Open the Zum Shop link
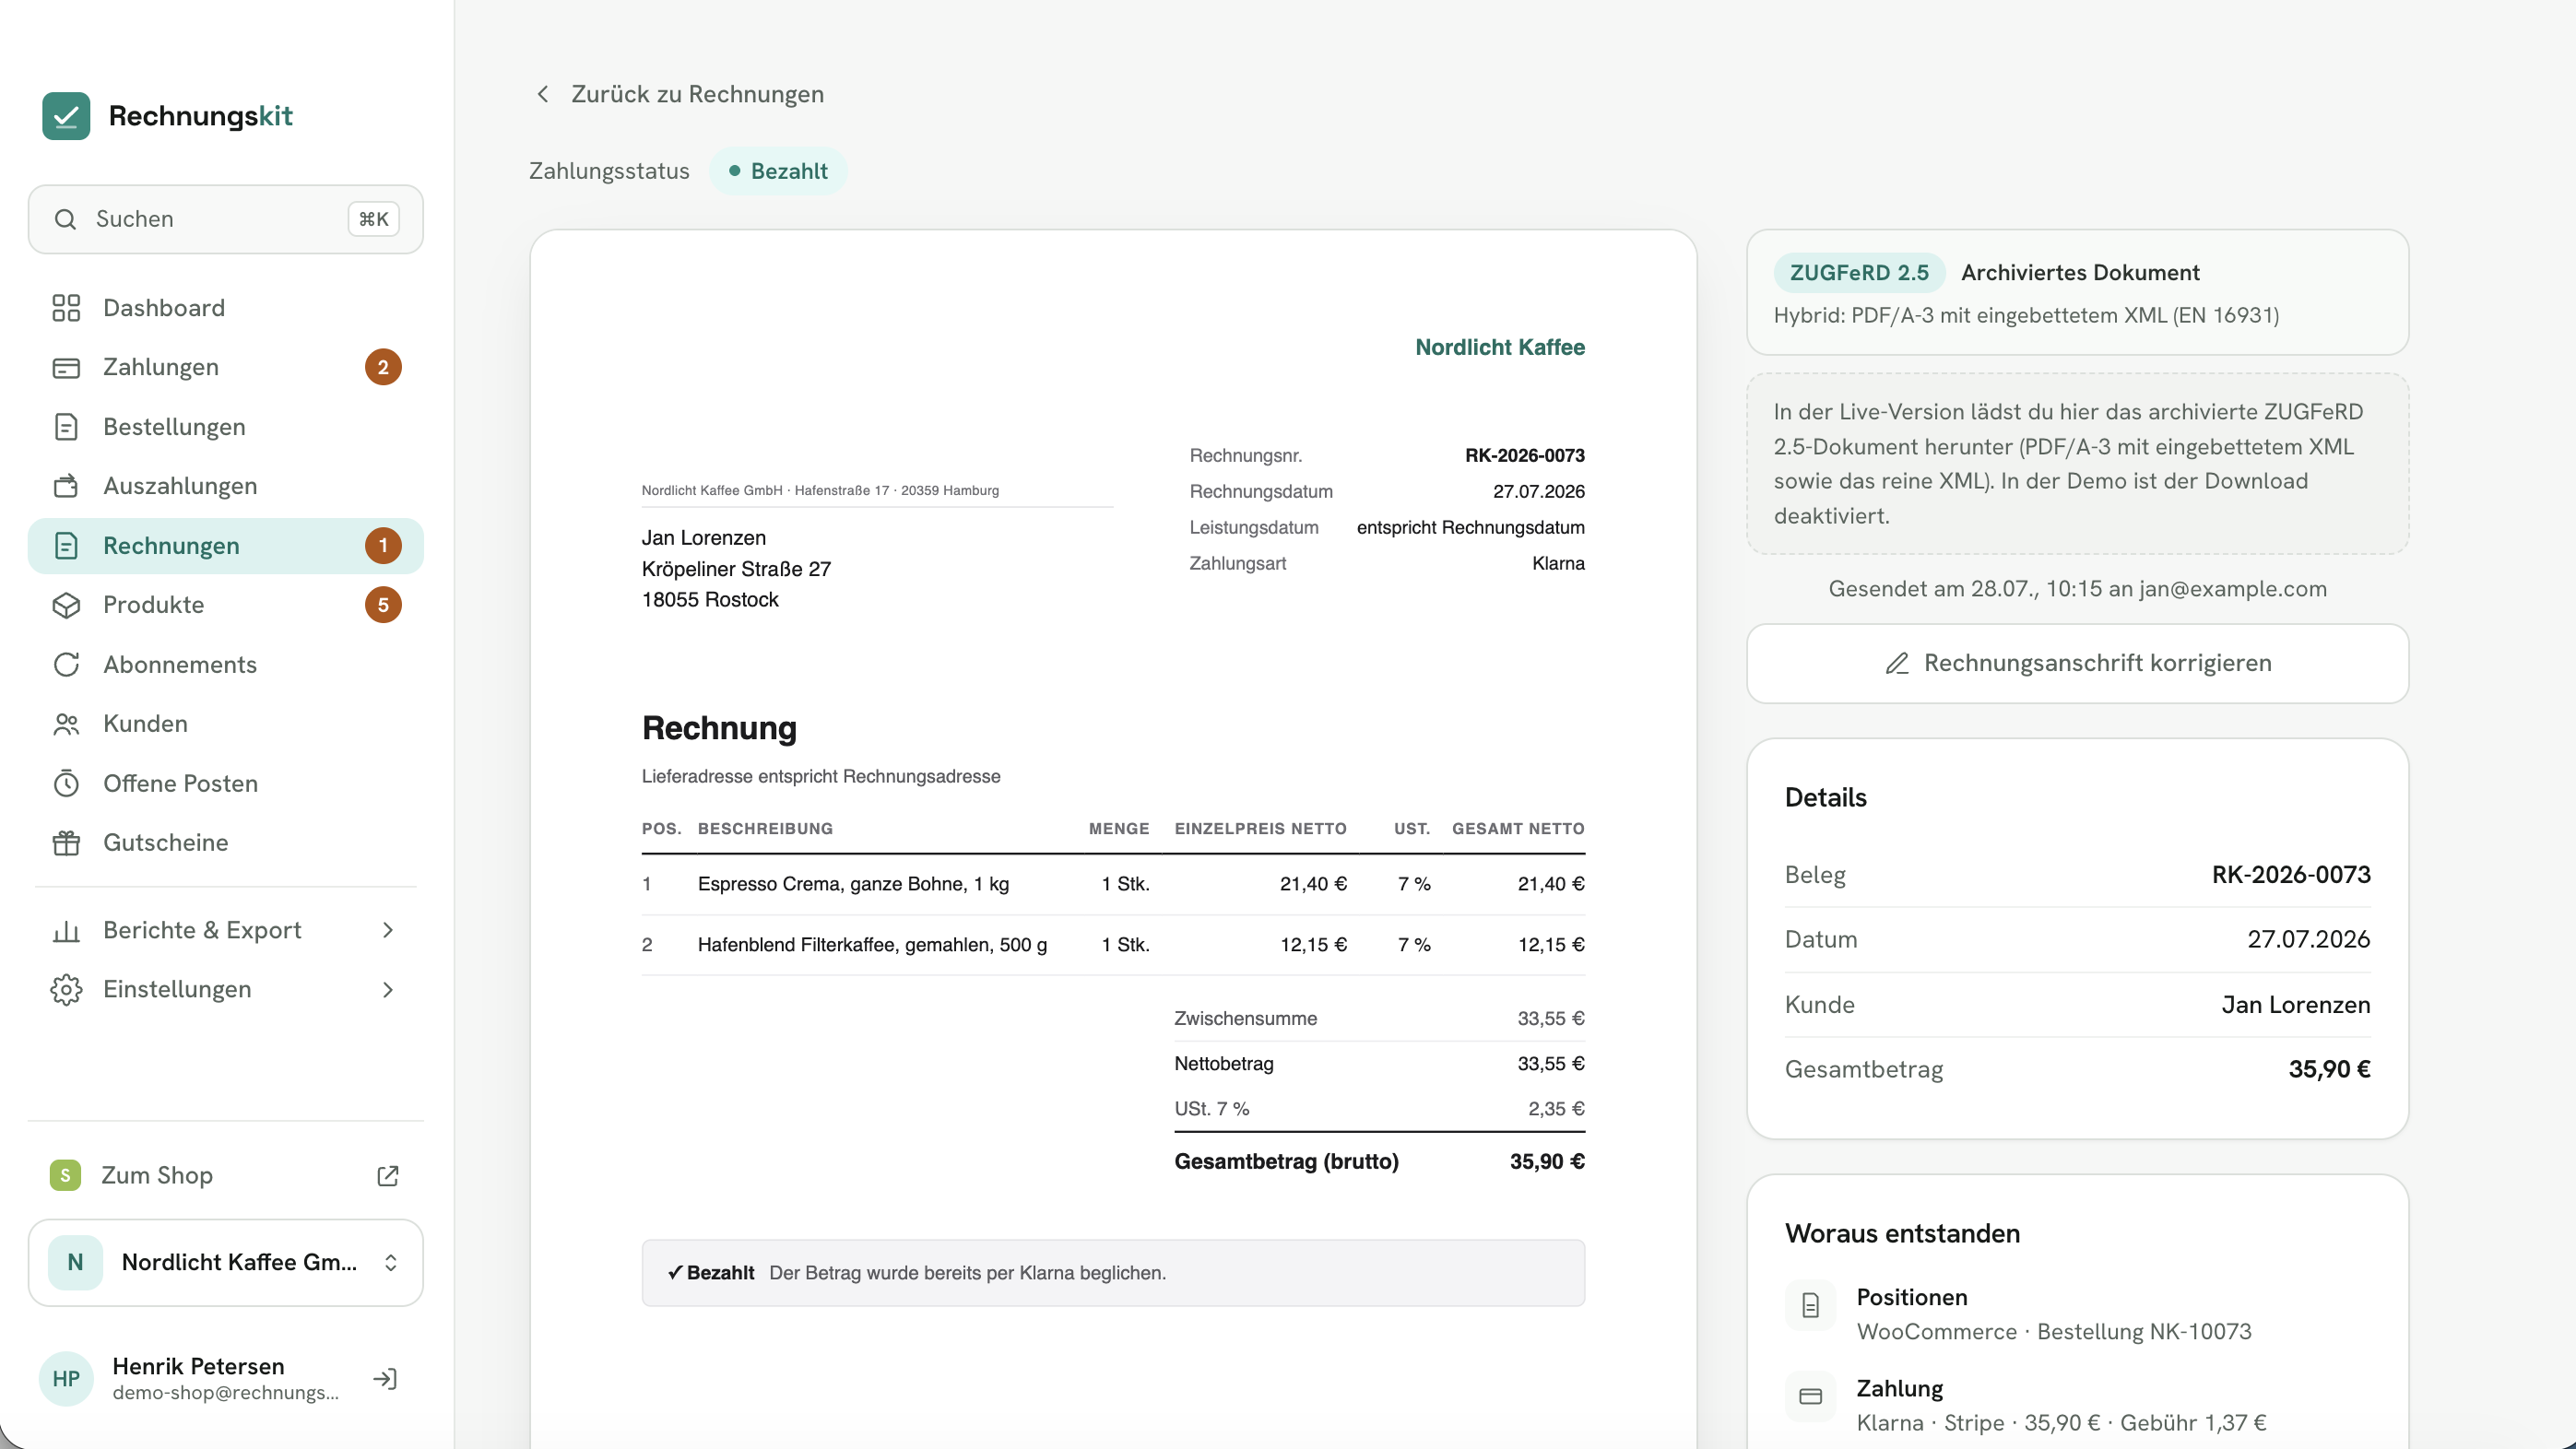This screenshot has height=1449, width=2576. (x=226, y=1175)
